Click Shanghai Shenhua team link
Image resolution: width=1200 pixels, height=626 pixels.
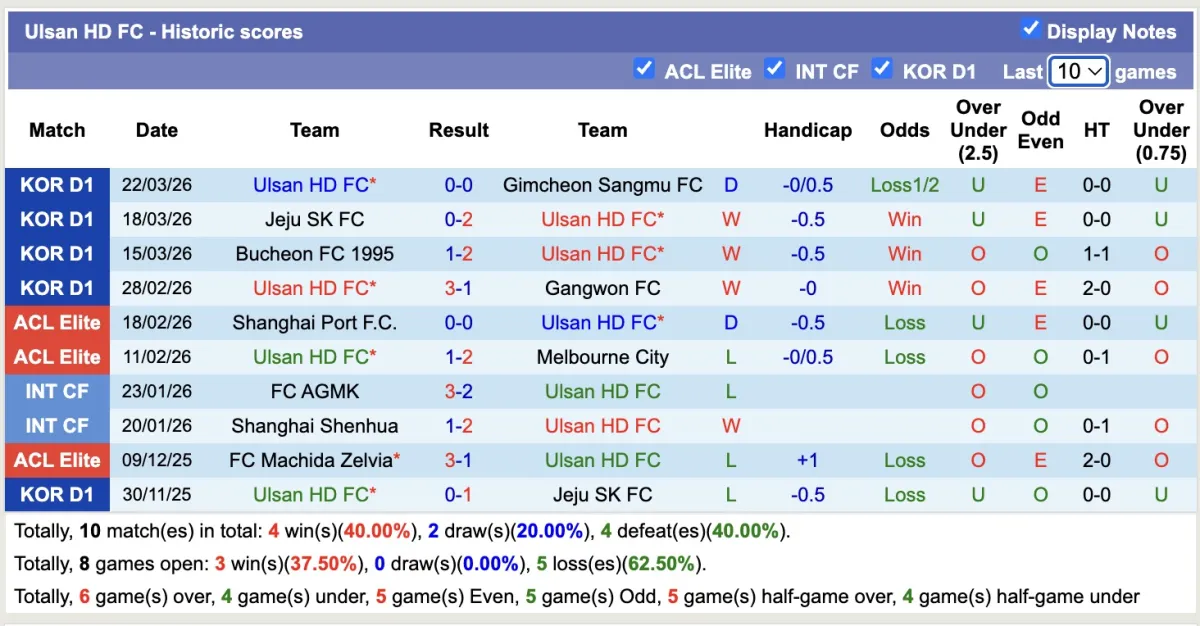coord(314,426)
